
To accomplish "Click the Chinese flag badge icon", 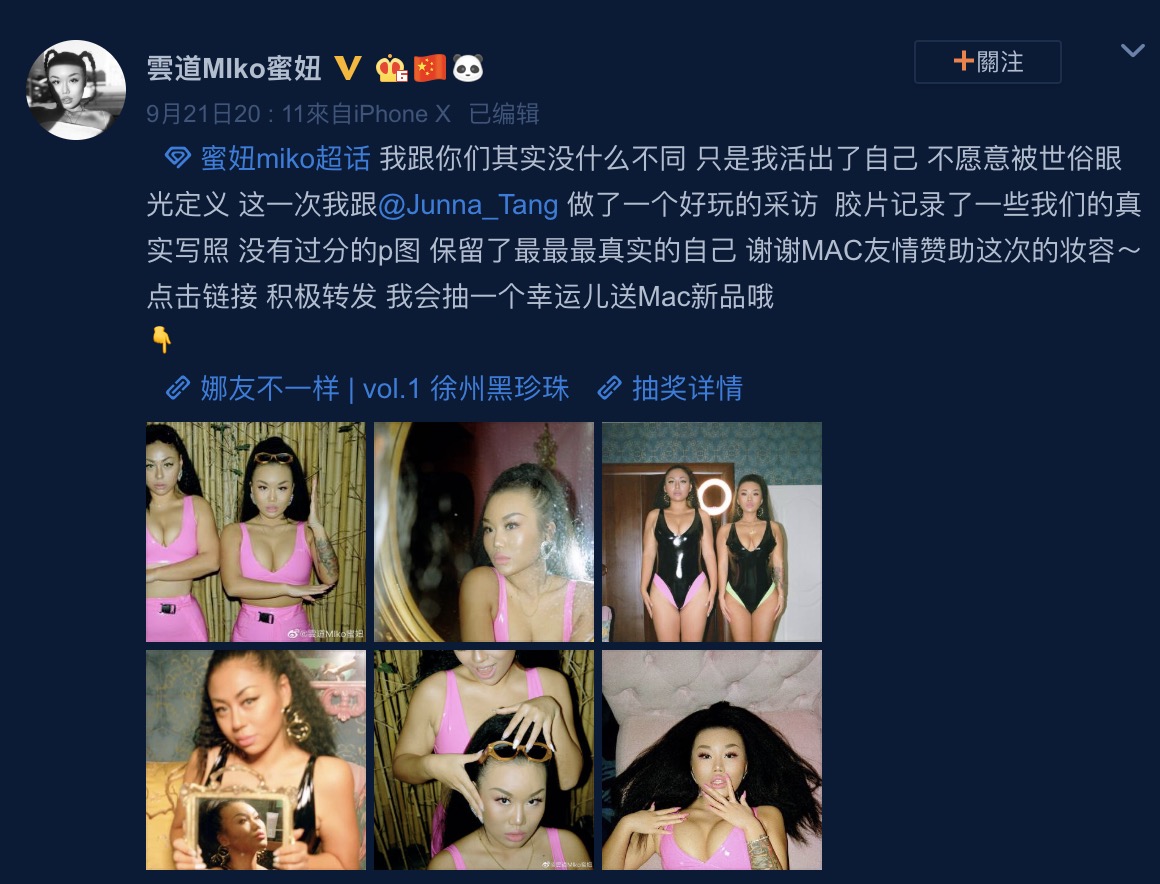I will pyautogui.click(x=430, y=68).
